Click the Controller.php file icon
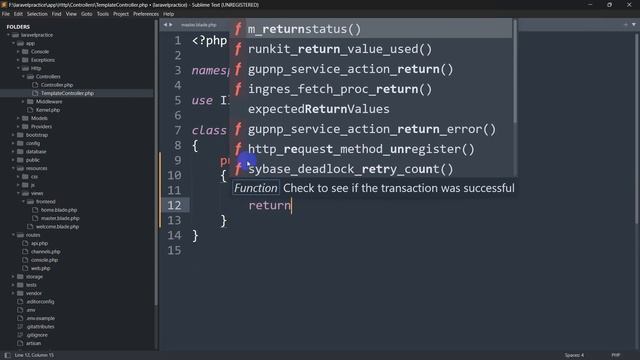This screenshot has height=360, width=640. (x=35, y=85)
